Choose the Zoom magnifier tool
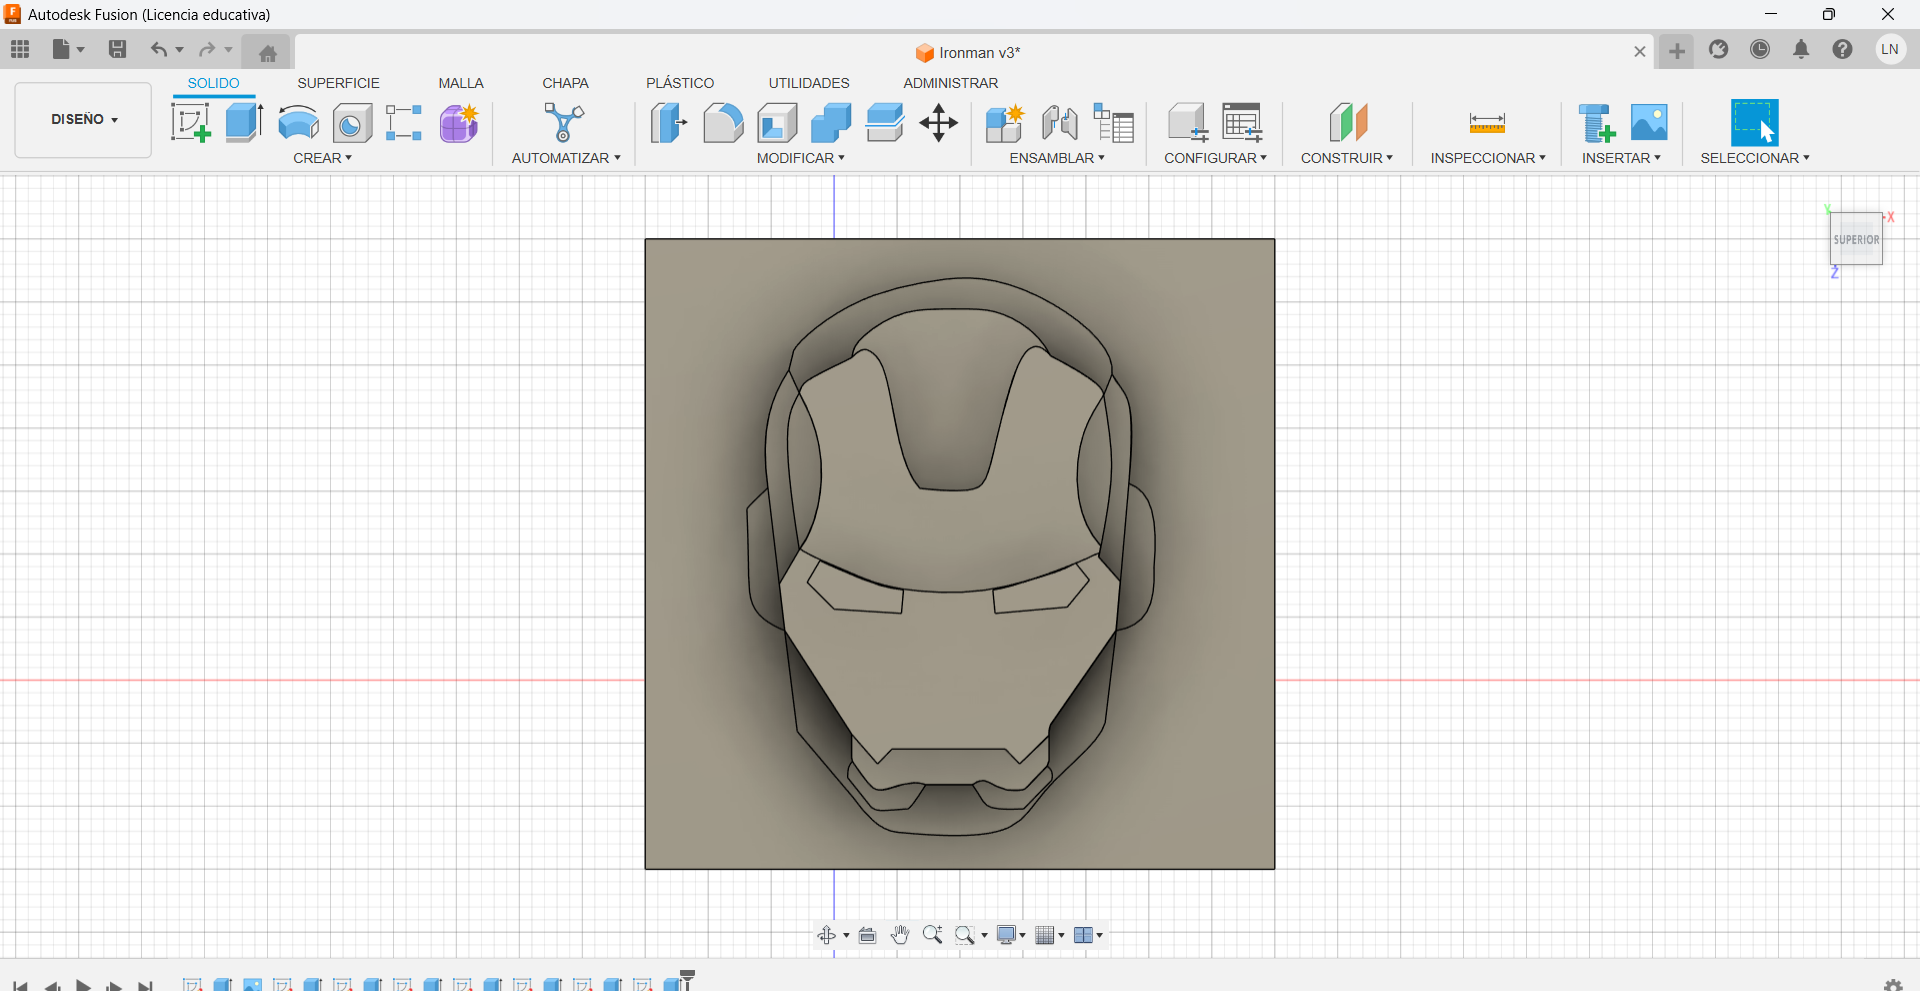The width and height of the screenshot is (1920, 991). pos(932,935)
